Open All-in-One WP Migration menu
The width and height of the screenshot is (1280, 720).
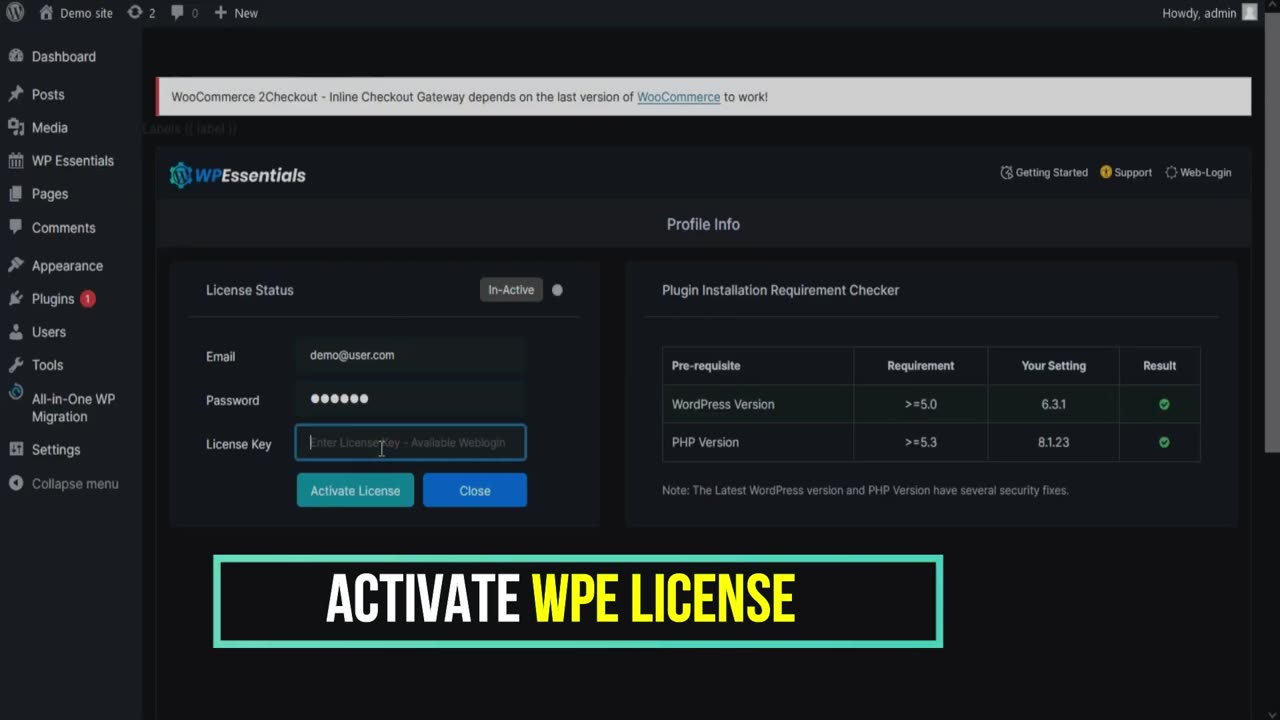(74, 408)
